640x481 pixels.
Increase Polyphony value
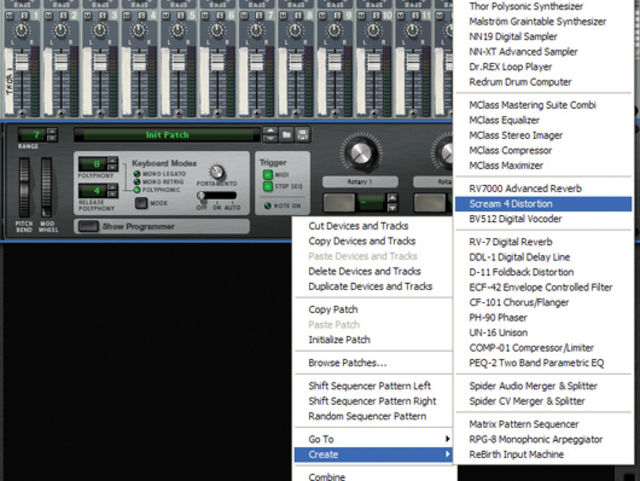(x=112, y=160)
